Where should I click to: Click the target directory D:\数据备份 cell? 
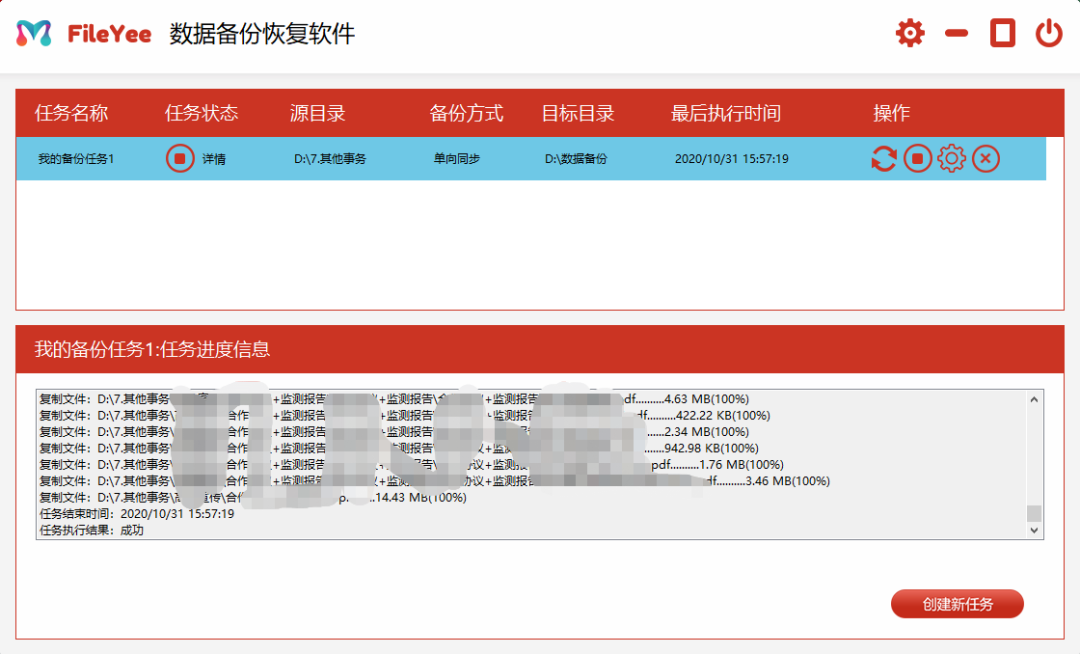(x=576, y=159)
